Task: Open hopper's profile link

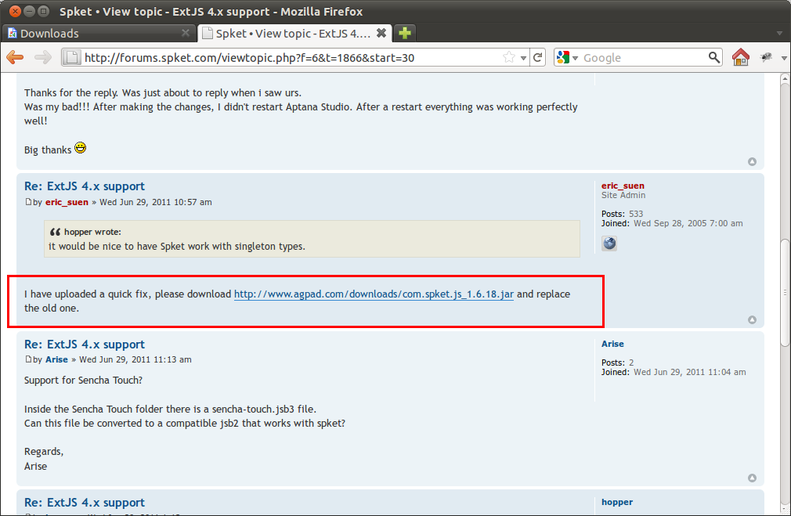Action: pos(617,502)
